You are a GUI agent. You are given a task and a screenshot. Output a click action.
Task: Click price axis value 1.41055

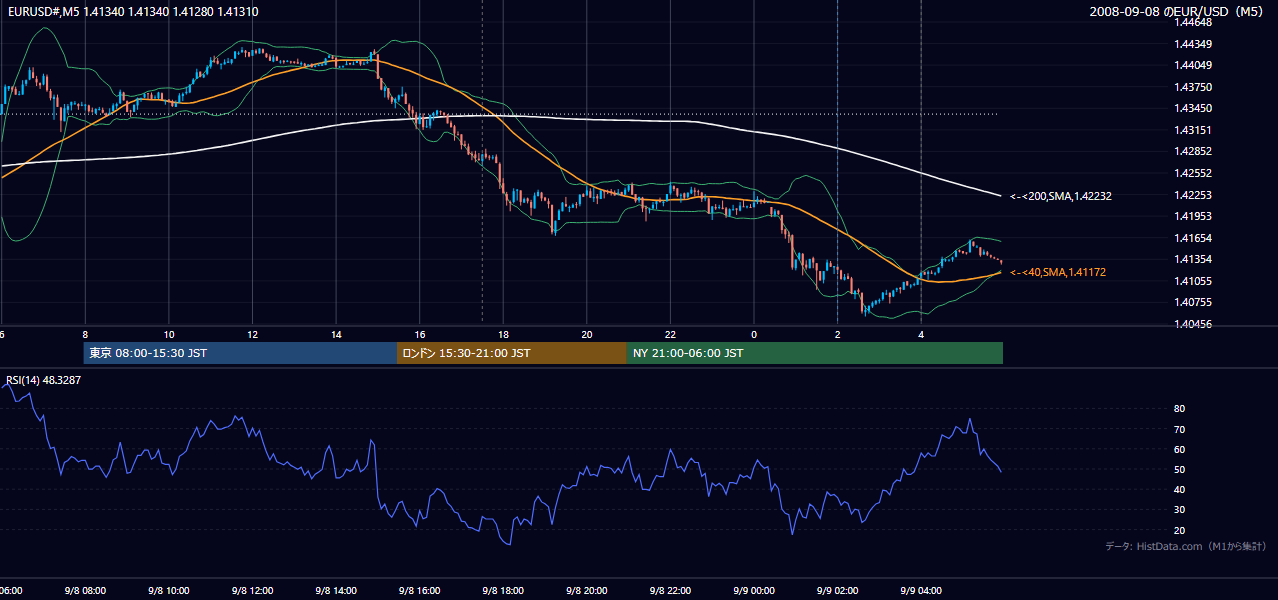[1194, 281]
